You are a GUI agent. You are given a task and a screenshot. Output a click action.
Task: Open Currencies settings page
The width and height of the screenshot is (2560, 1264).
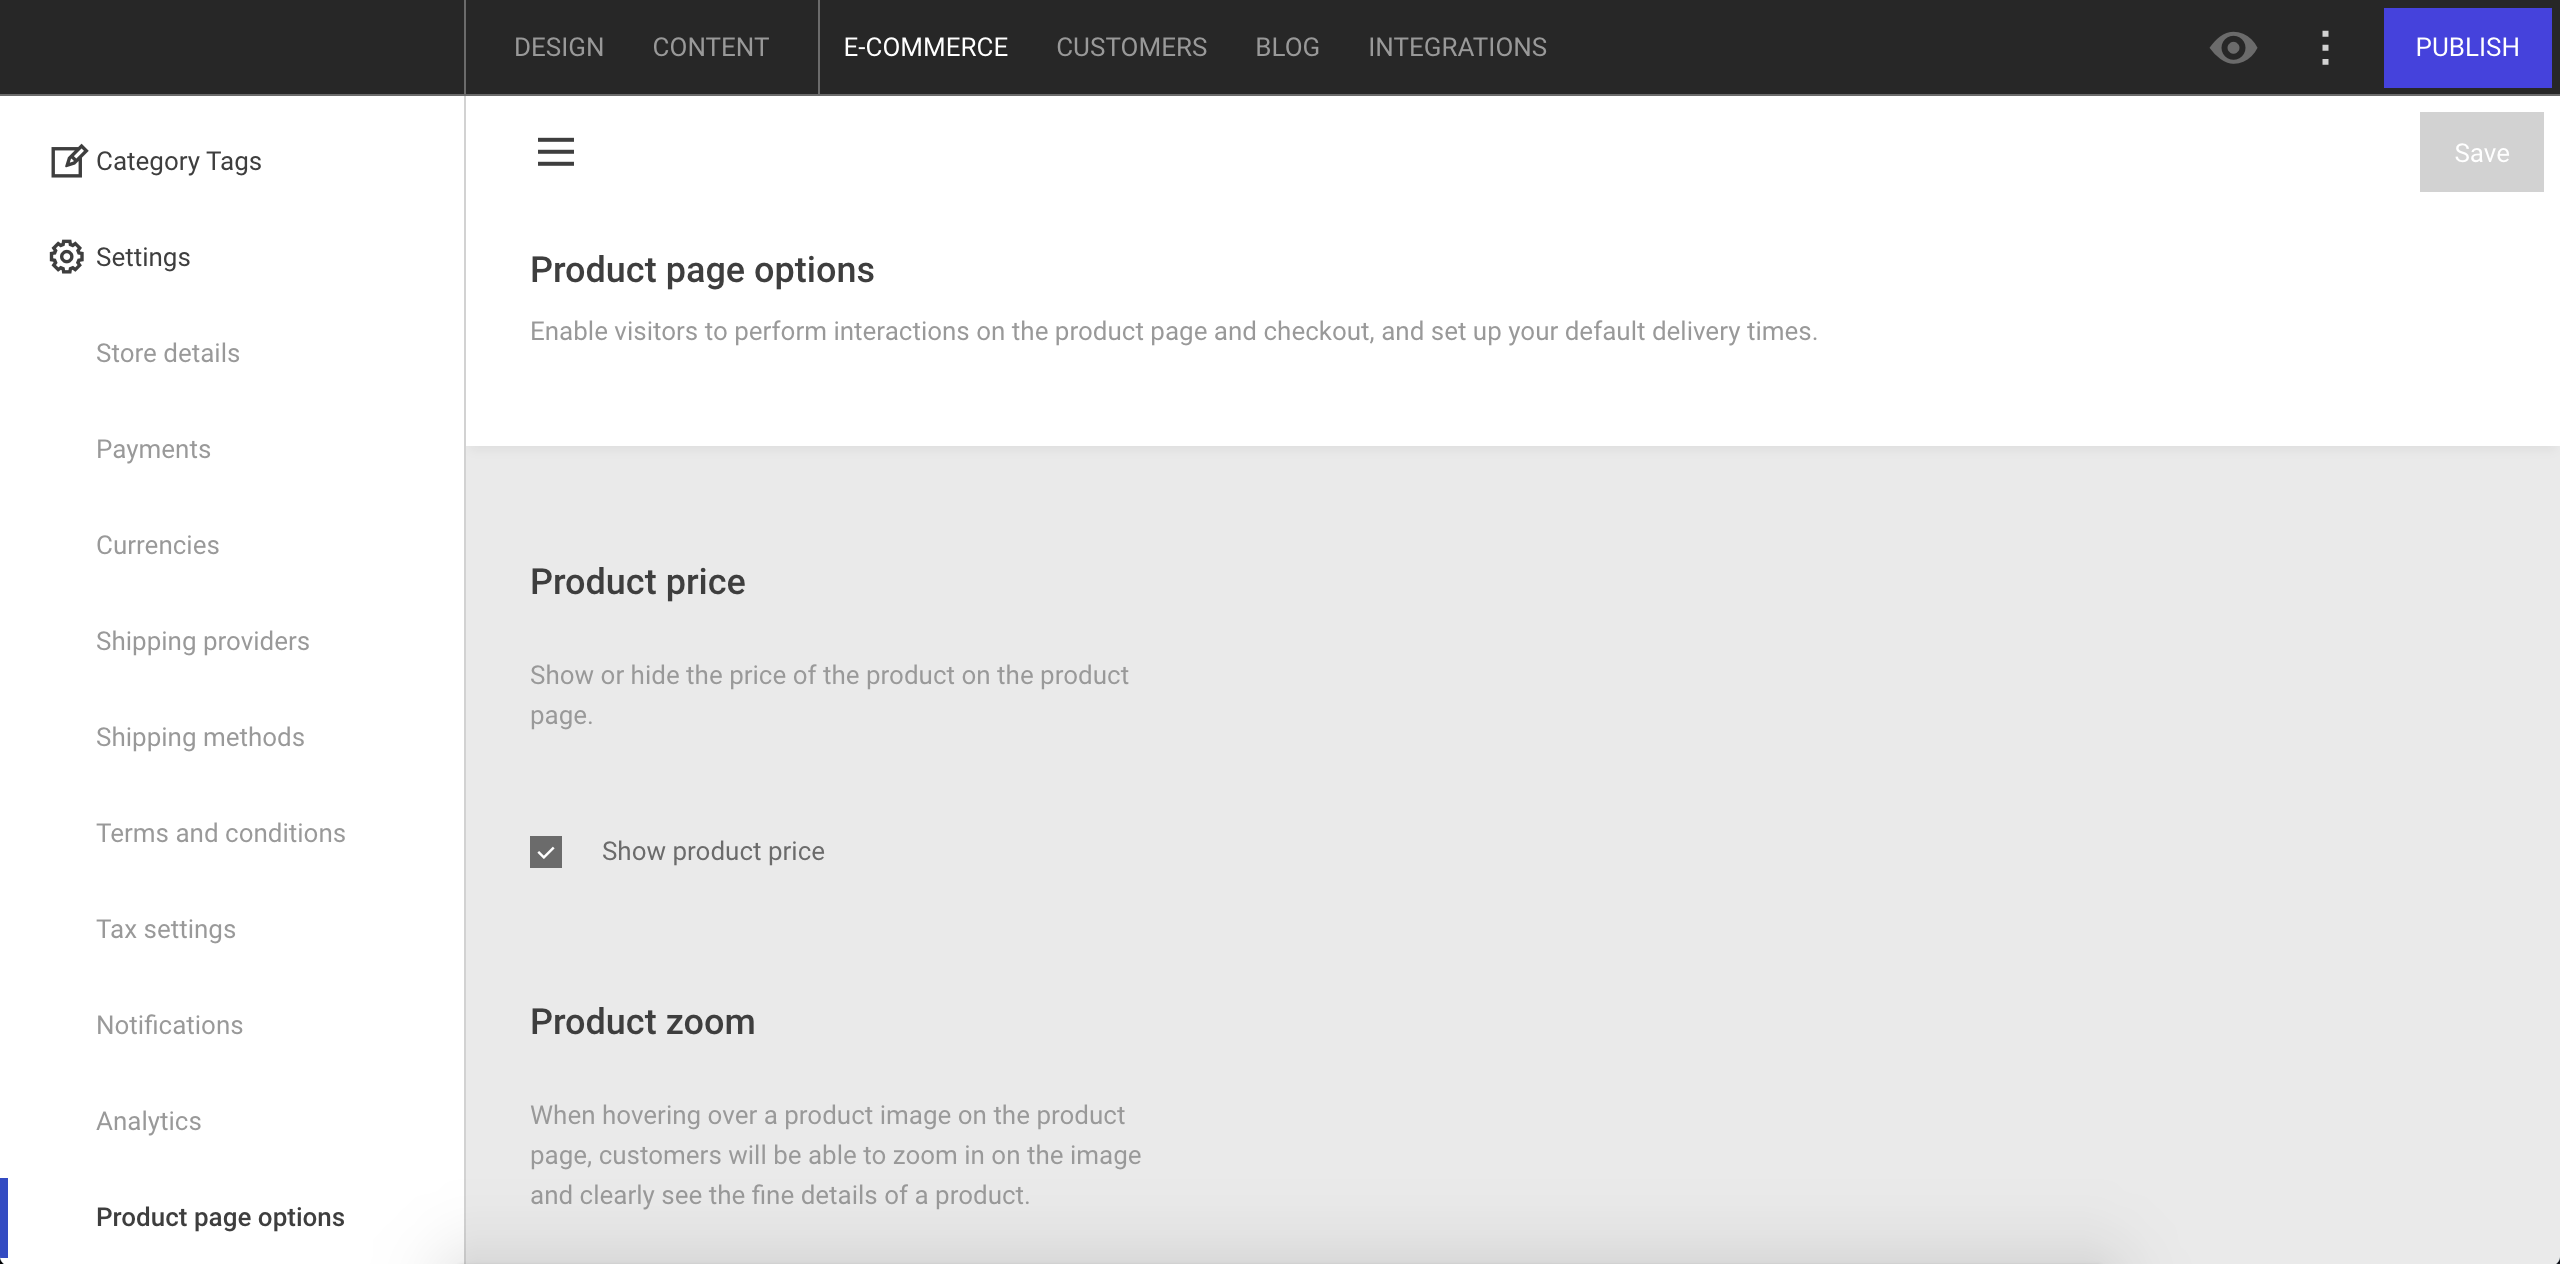(157, 545)
